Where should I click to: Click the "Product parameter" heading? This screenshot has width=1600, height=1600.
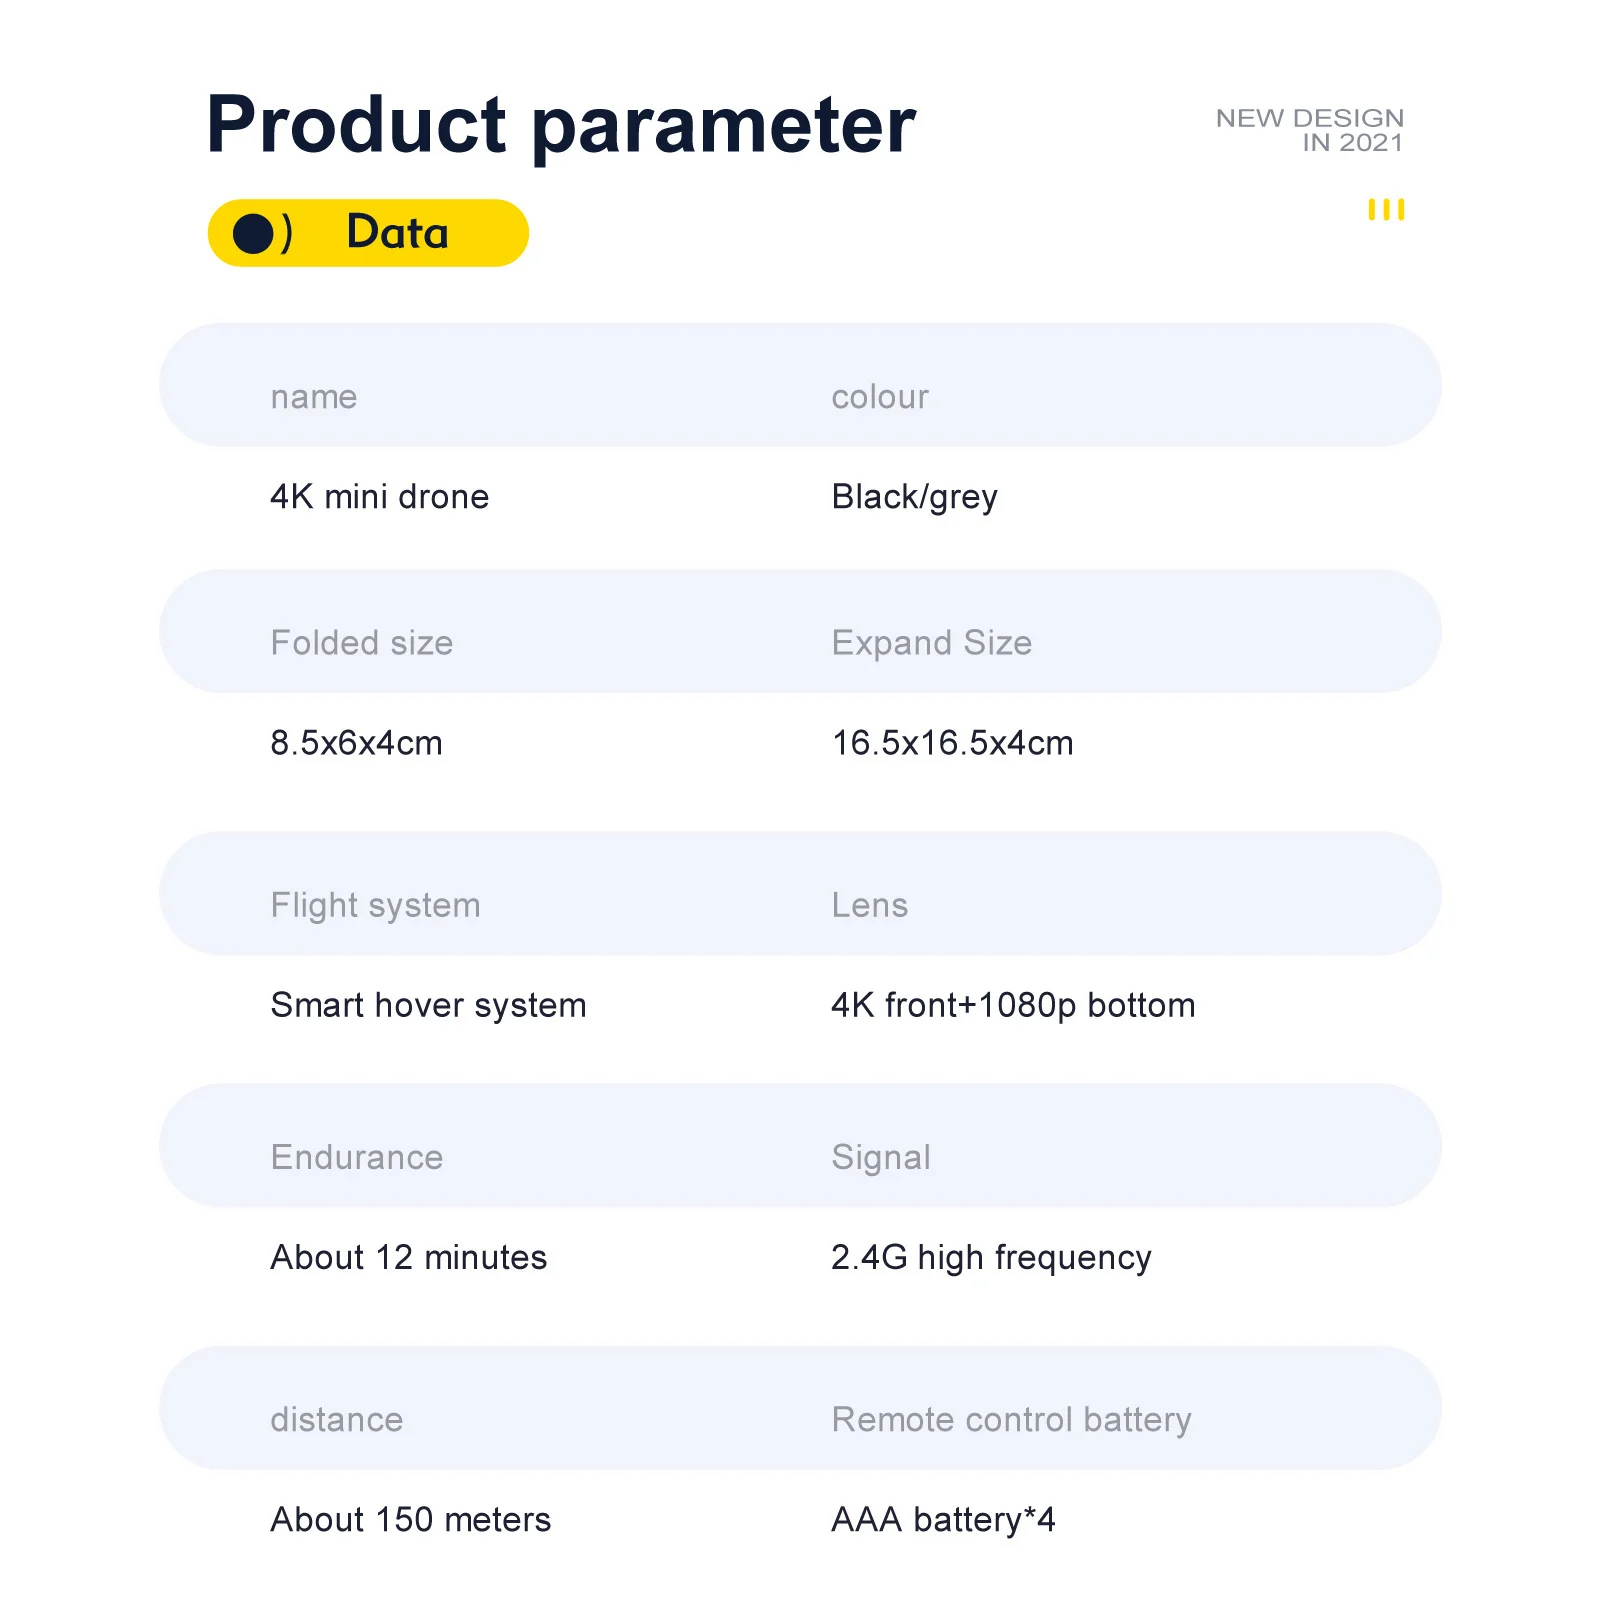click(x=560, y=125)
